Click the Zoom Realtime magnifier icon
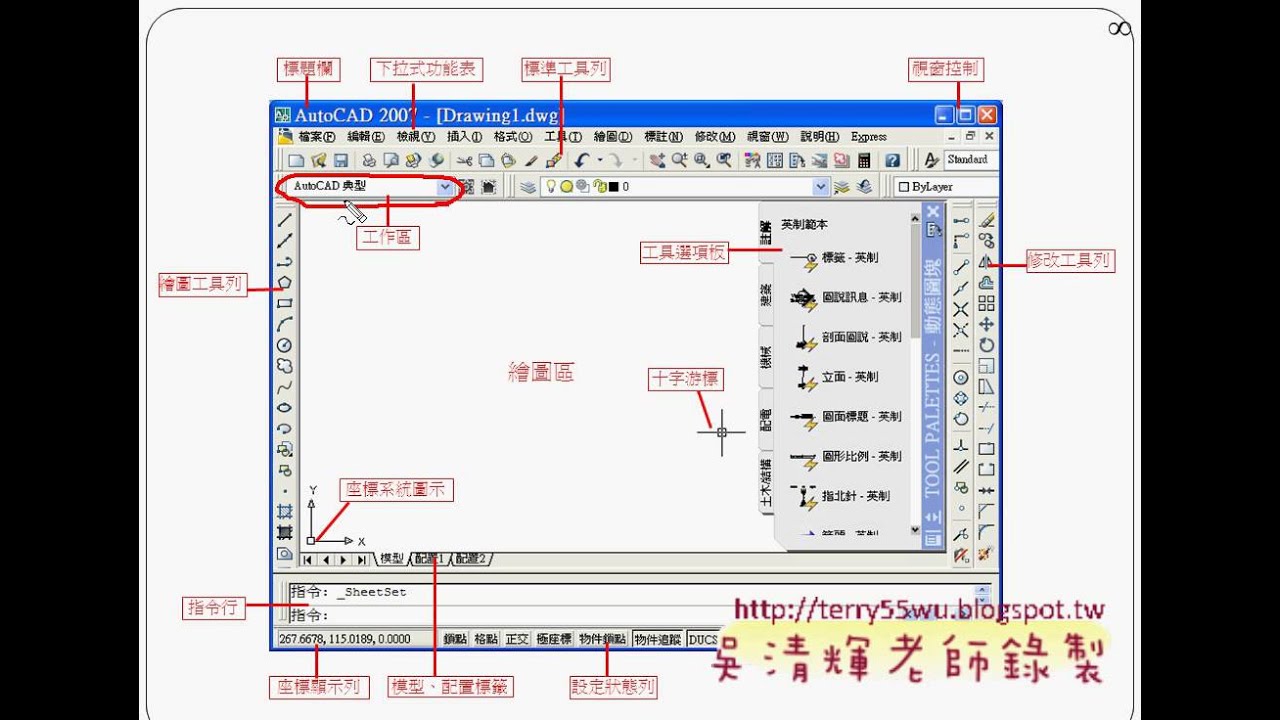 (679, 160)
